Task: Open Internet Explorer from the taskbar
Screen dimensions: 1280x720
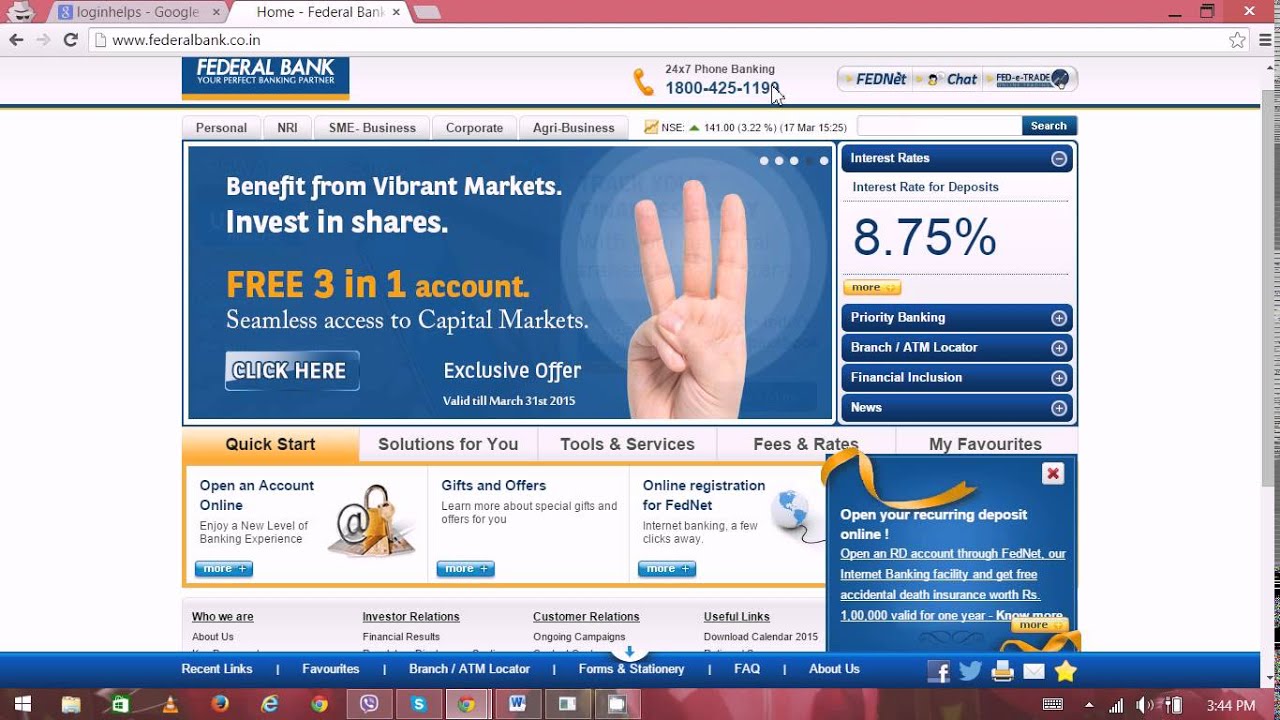Action: (x=270, y=704)
